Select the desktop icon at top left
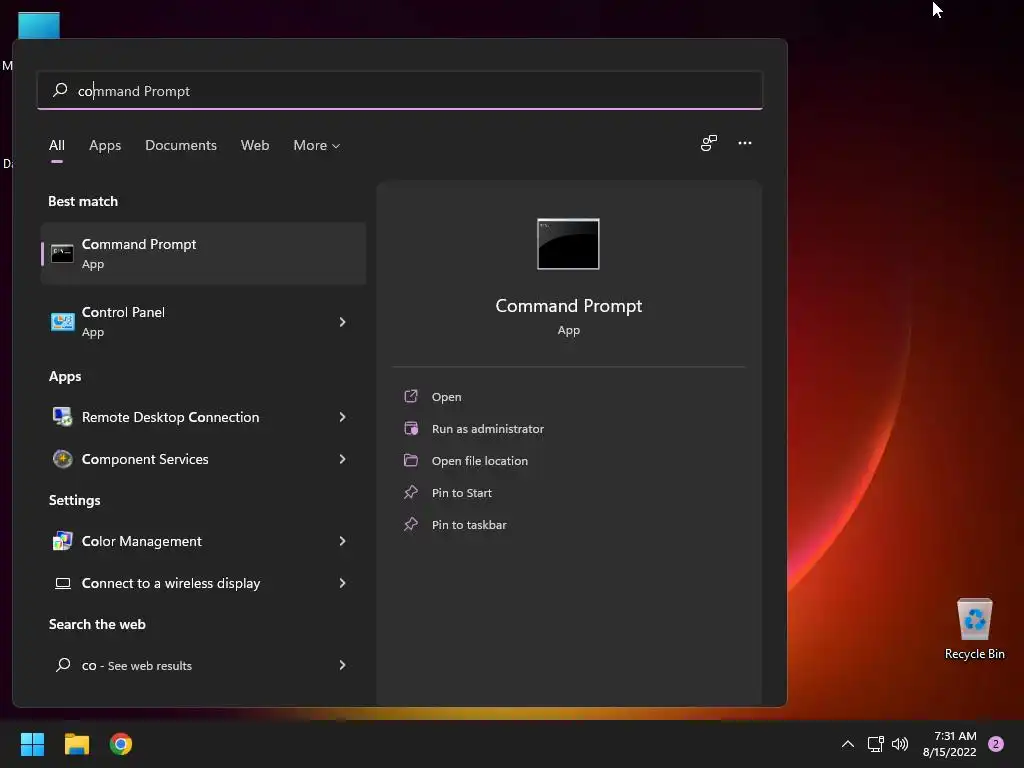Image resolution: width=1024 pixels, height=768 pixels. (x=39, y=25)
